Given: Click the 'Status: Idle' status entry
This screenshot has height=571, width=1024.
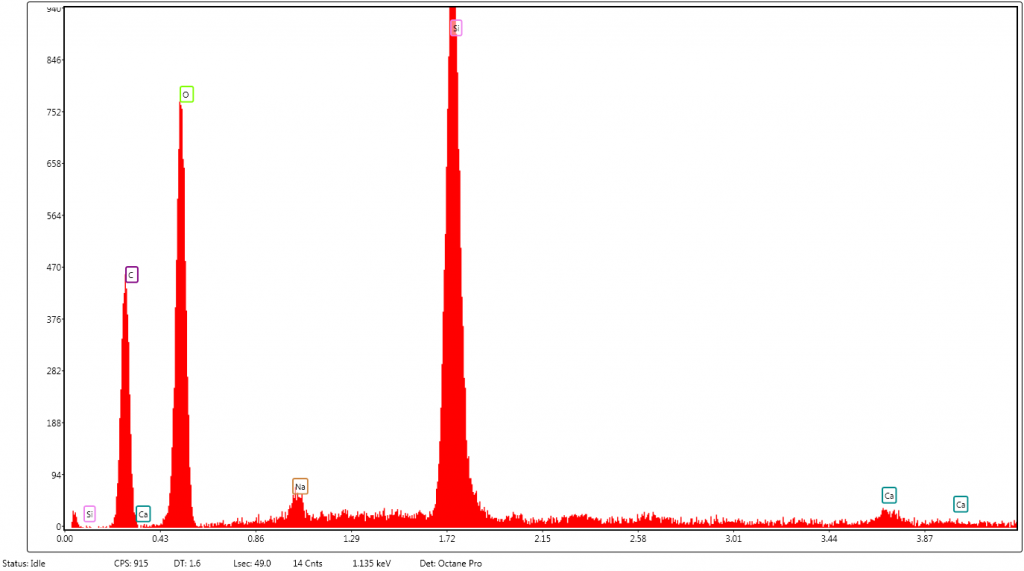Looking at the screenshot, I should pos(24,563).
